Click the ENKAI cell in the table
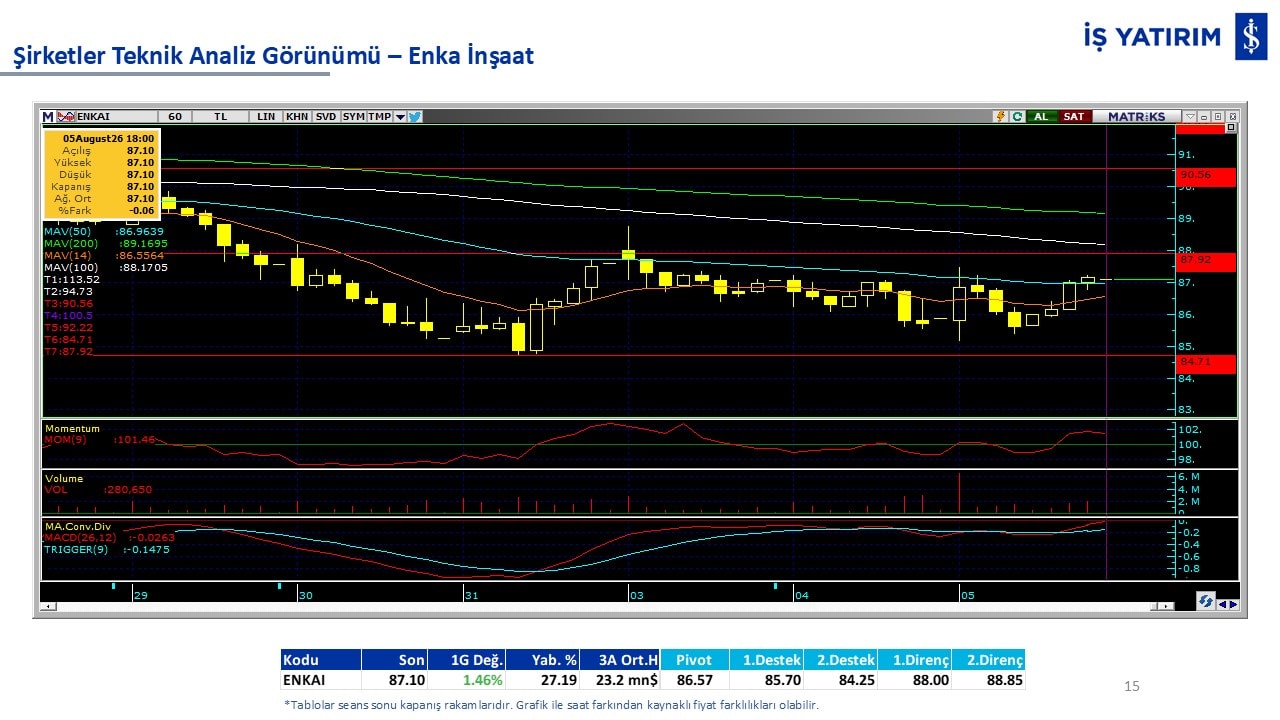 [x=320, y=680]
